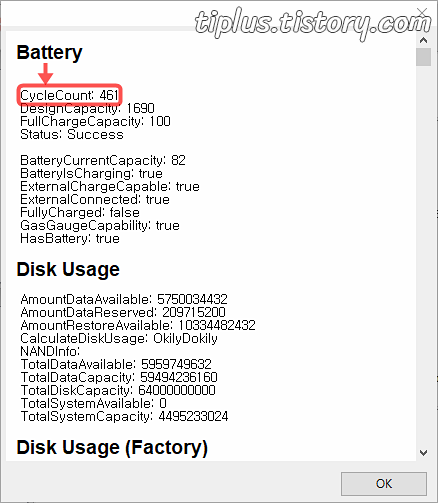Click the Disk Usage heading
Image resolution: width=438 pixels, height=503 pixels.
point(68,269)
